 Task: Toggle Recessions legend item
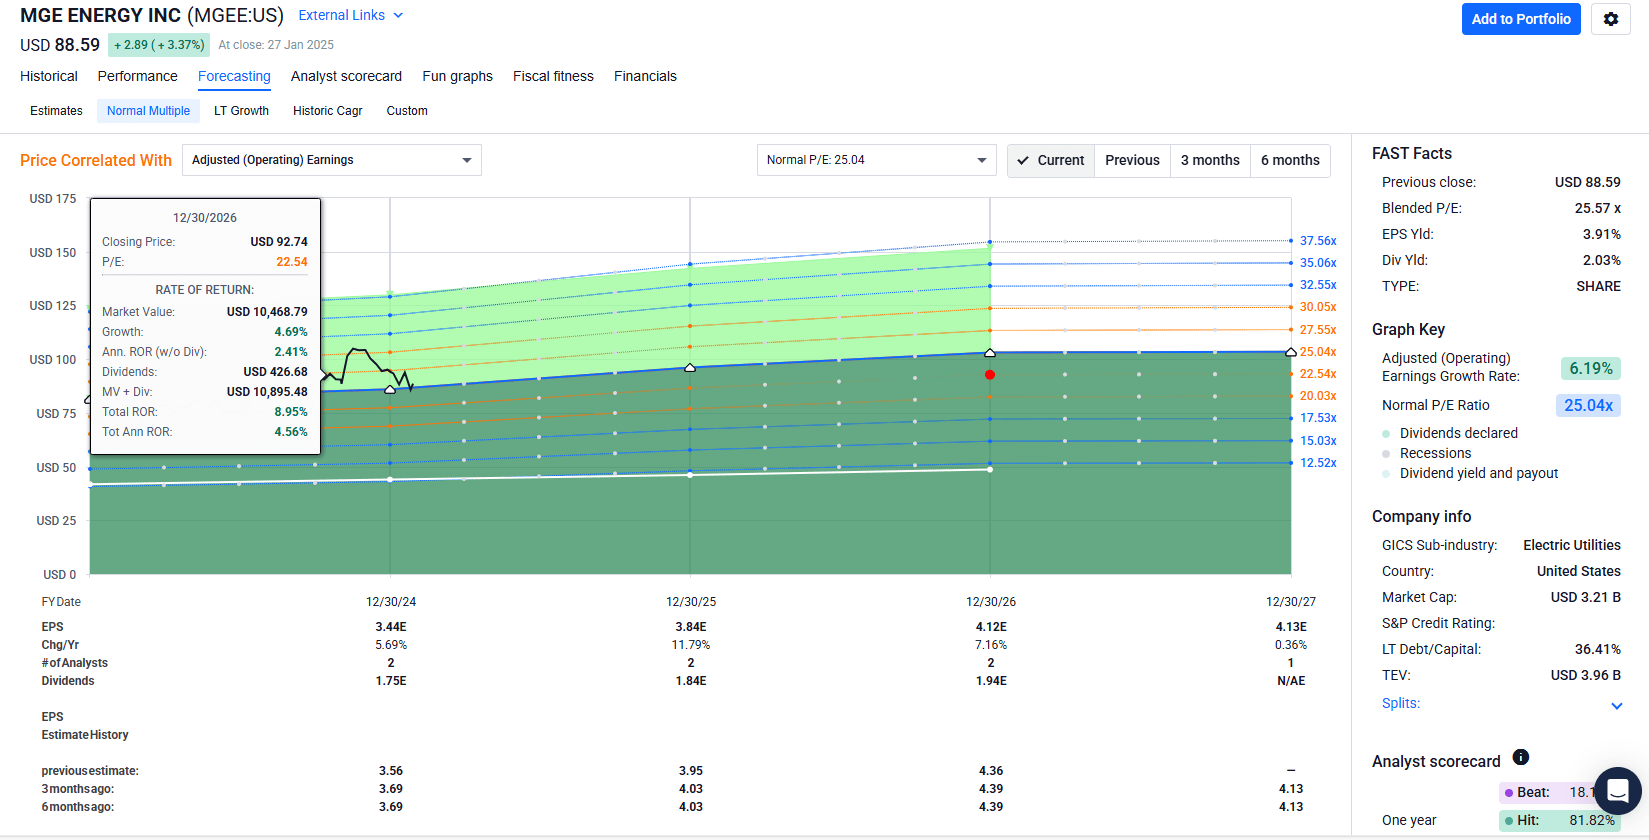pos(1435,453)
